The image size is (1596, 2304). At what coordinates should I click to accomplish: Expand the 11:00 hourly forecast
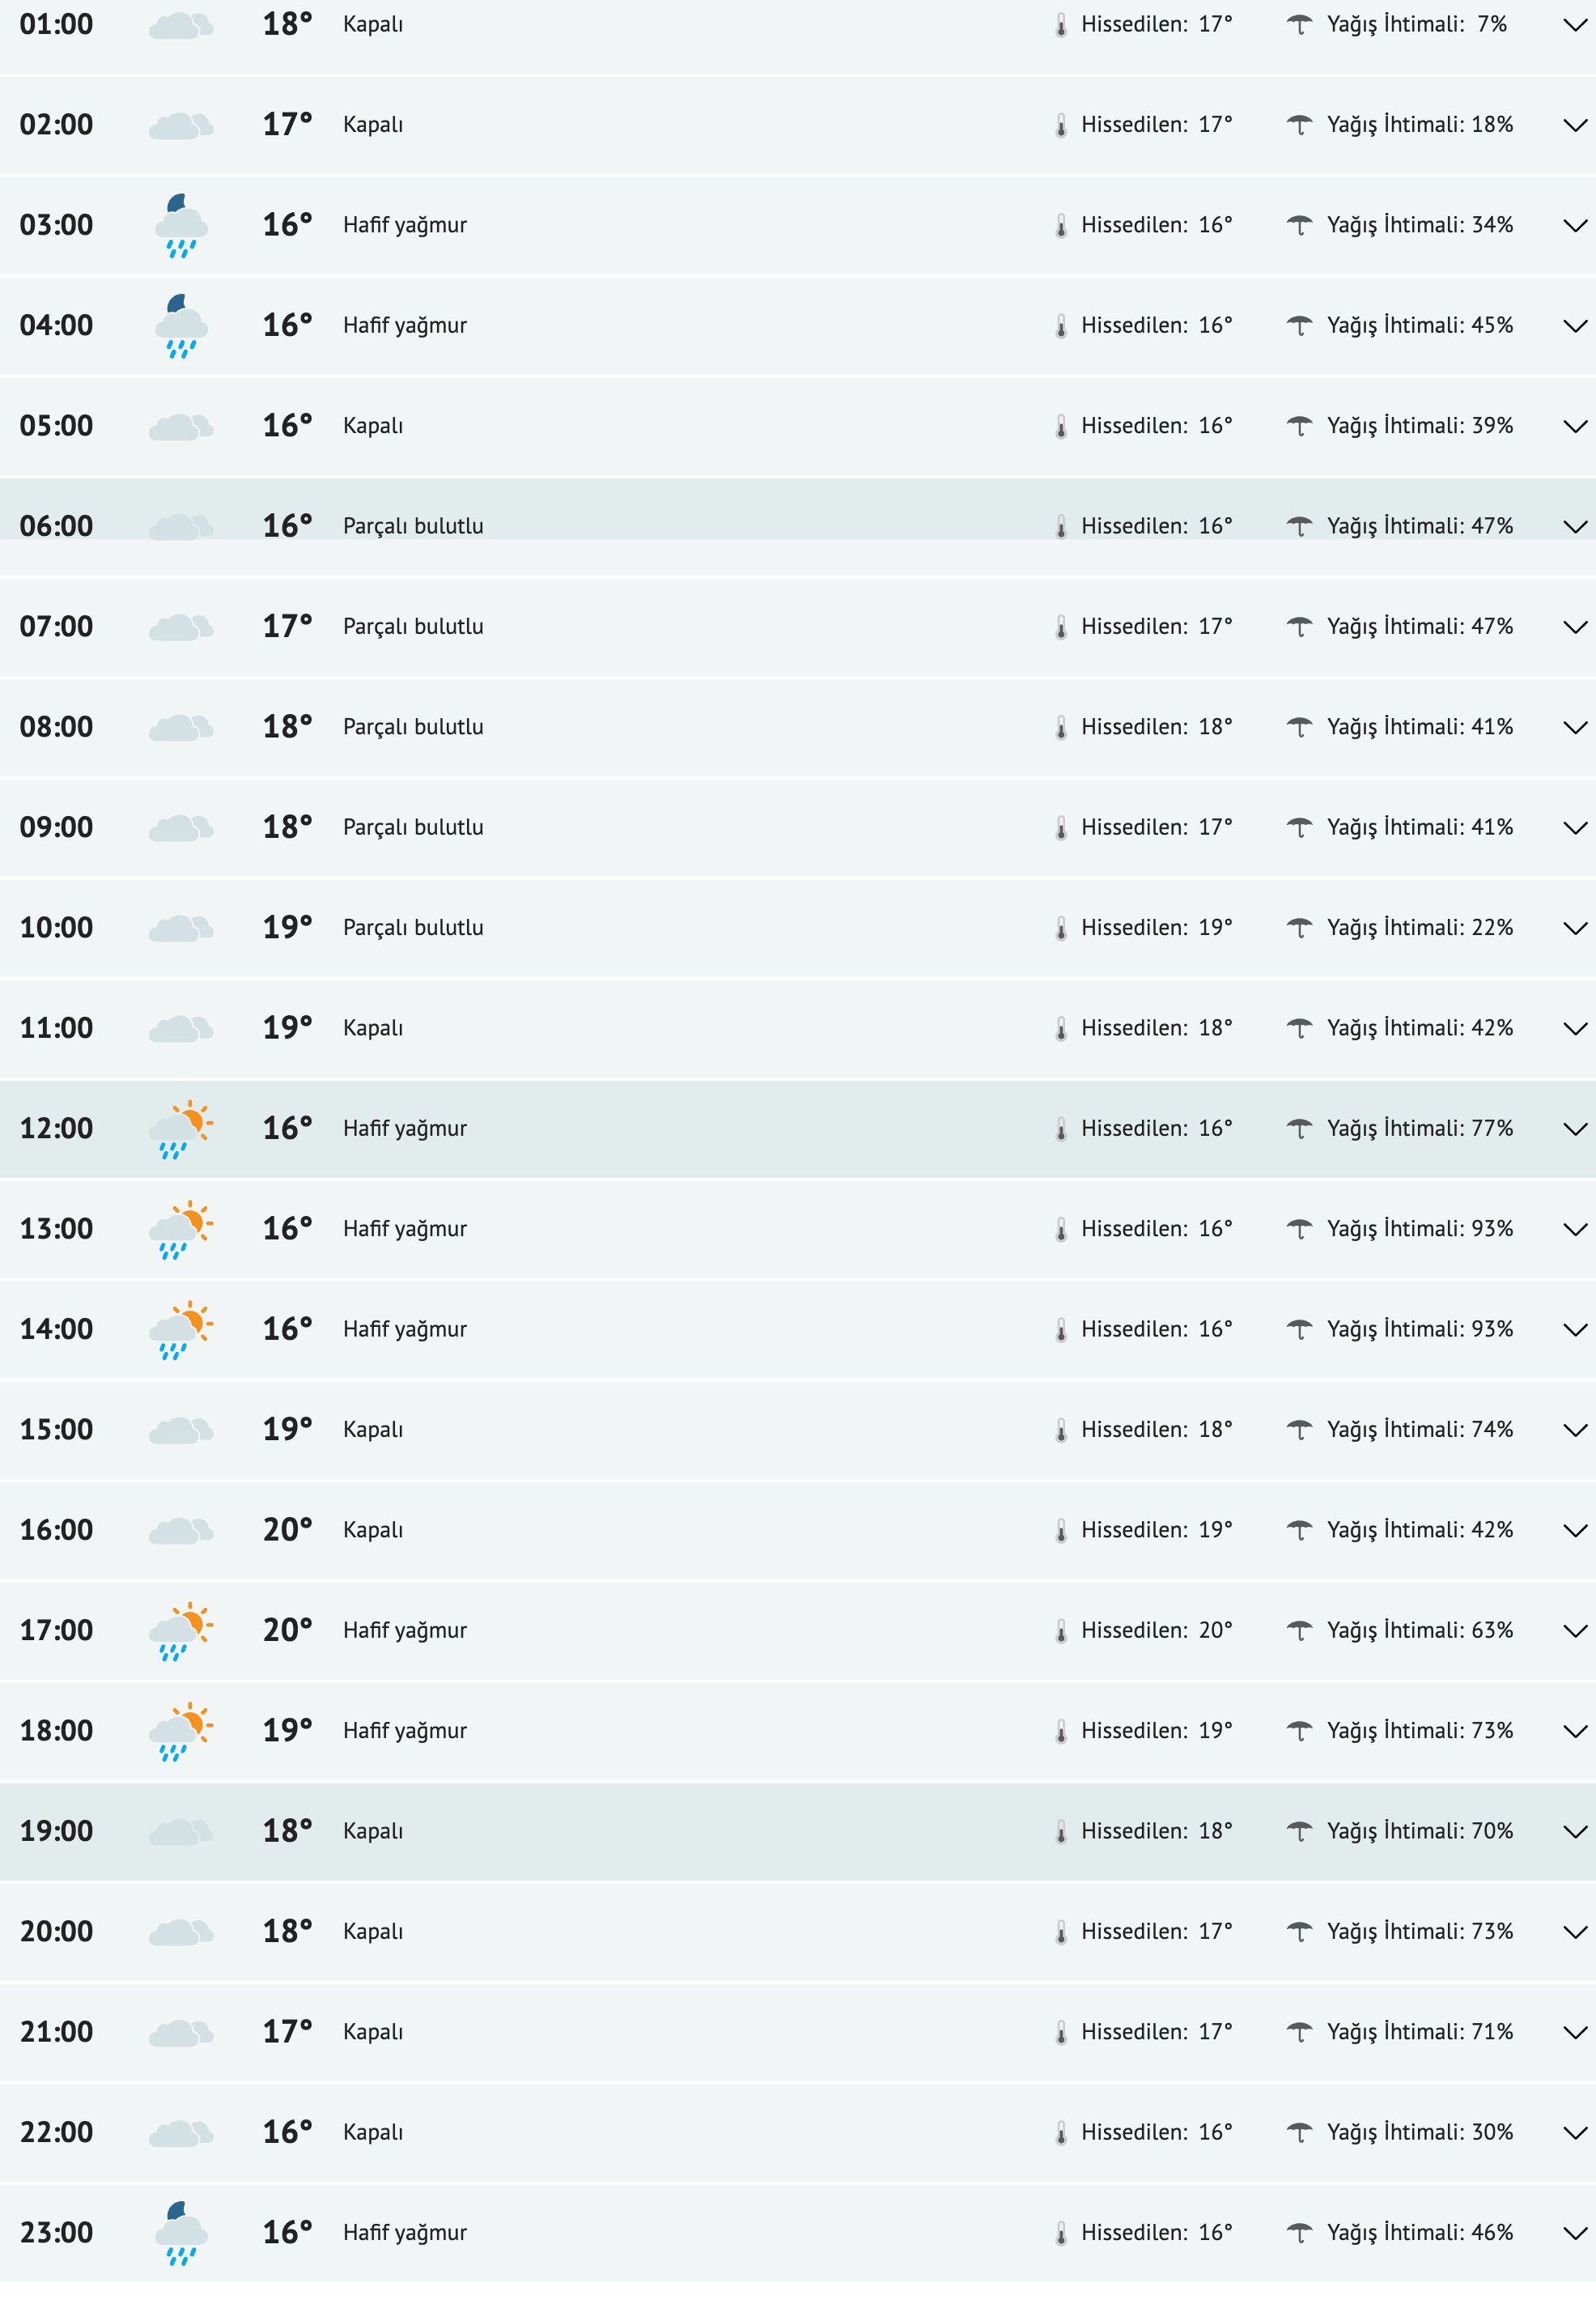coord(1574,1029)
